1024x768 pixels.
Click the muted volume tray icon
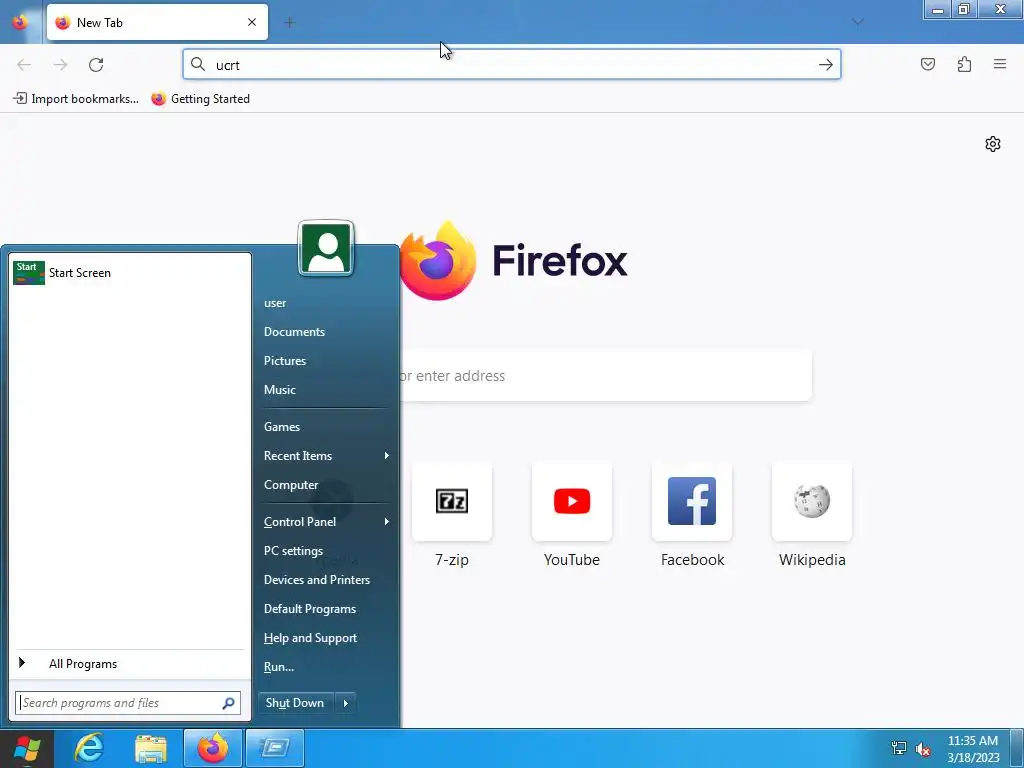coord(923,748)
